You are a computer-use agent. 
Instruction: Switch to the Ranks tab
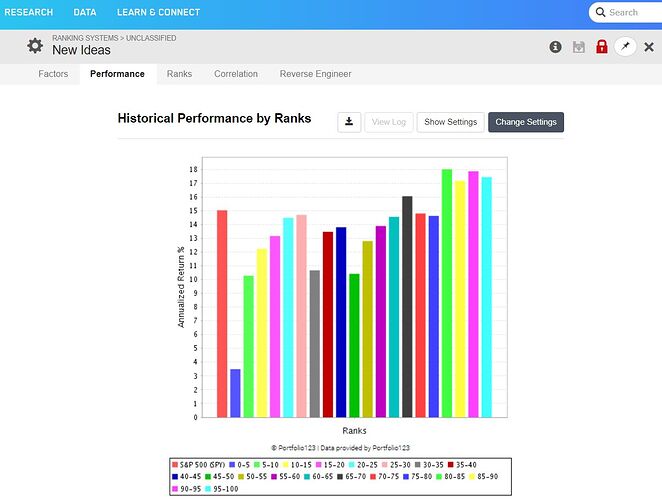tap(179, 74)
